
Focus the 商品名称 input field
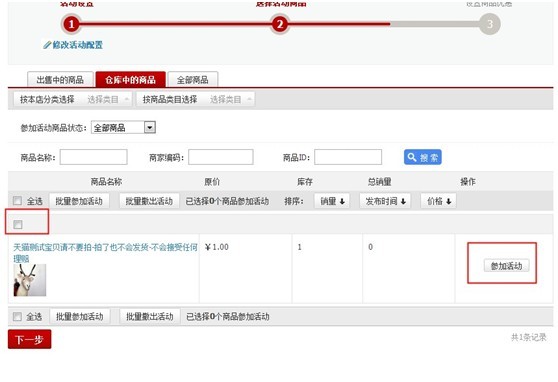pyautogui.click(x=94, y=157)
